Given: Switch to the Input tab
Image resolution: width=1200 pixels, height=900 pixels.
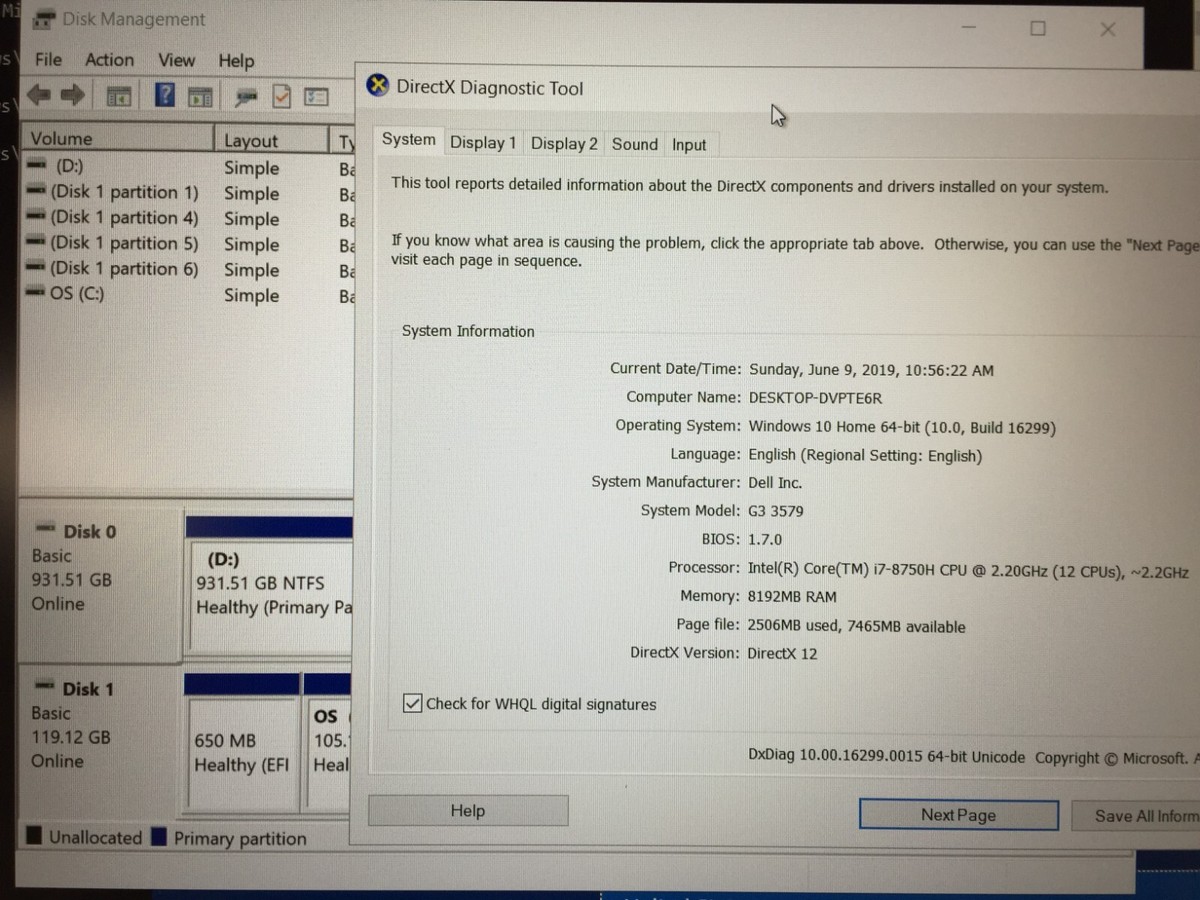Looking at the screenshot, I should click(x=689, y=143).
